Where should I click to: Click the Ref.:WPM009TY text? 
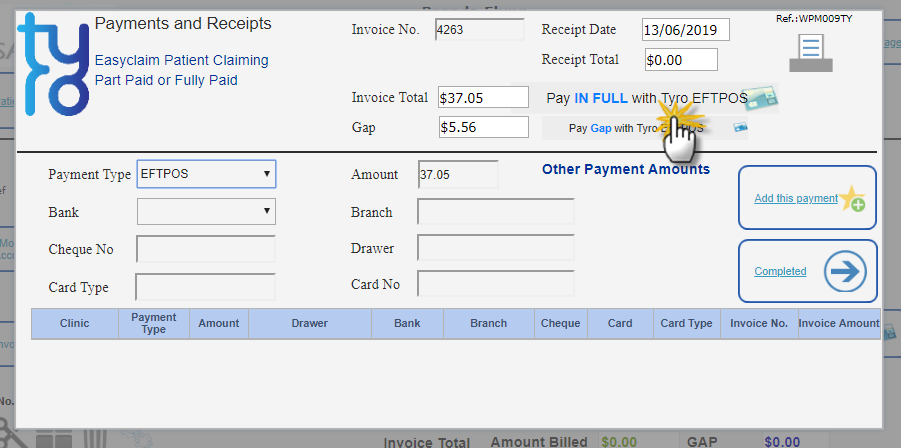814,18
